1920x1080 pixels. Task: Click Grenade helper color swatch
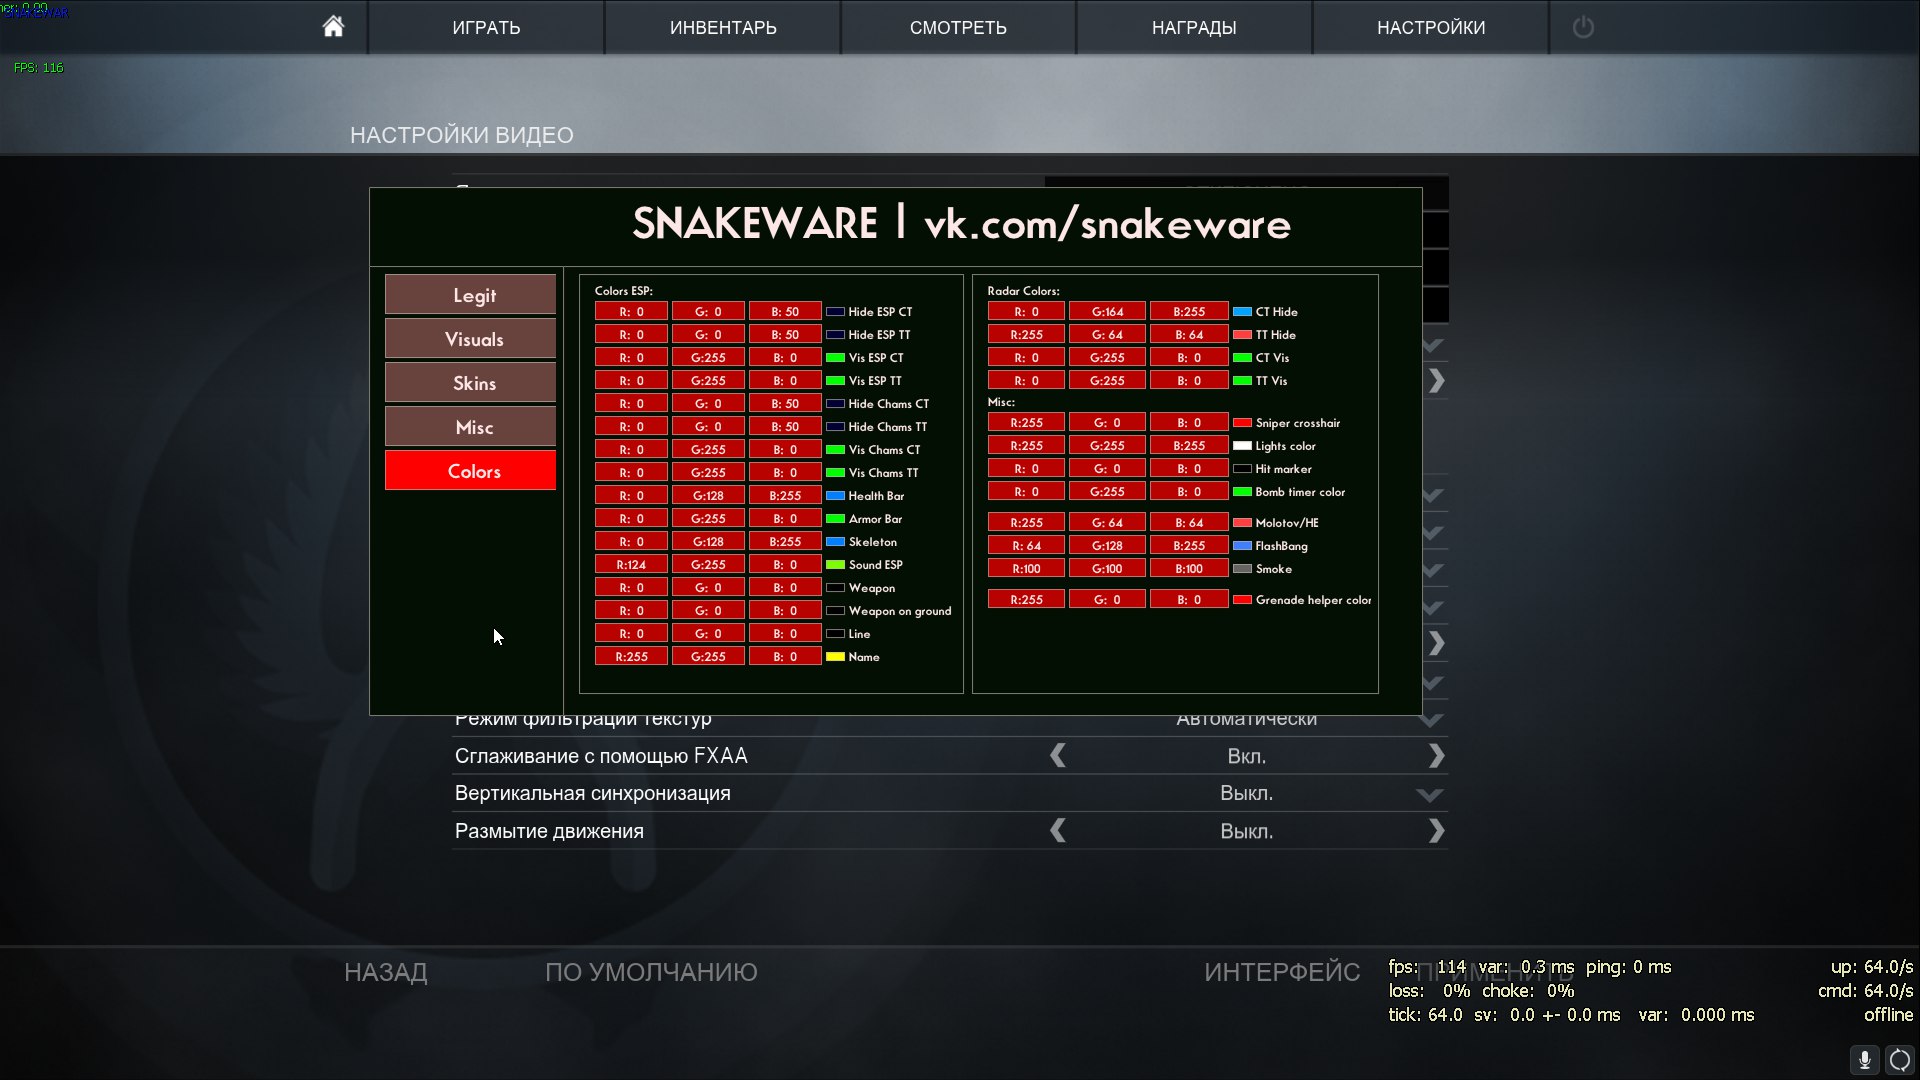[x=1242, y=600]
